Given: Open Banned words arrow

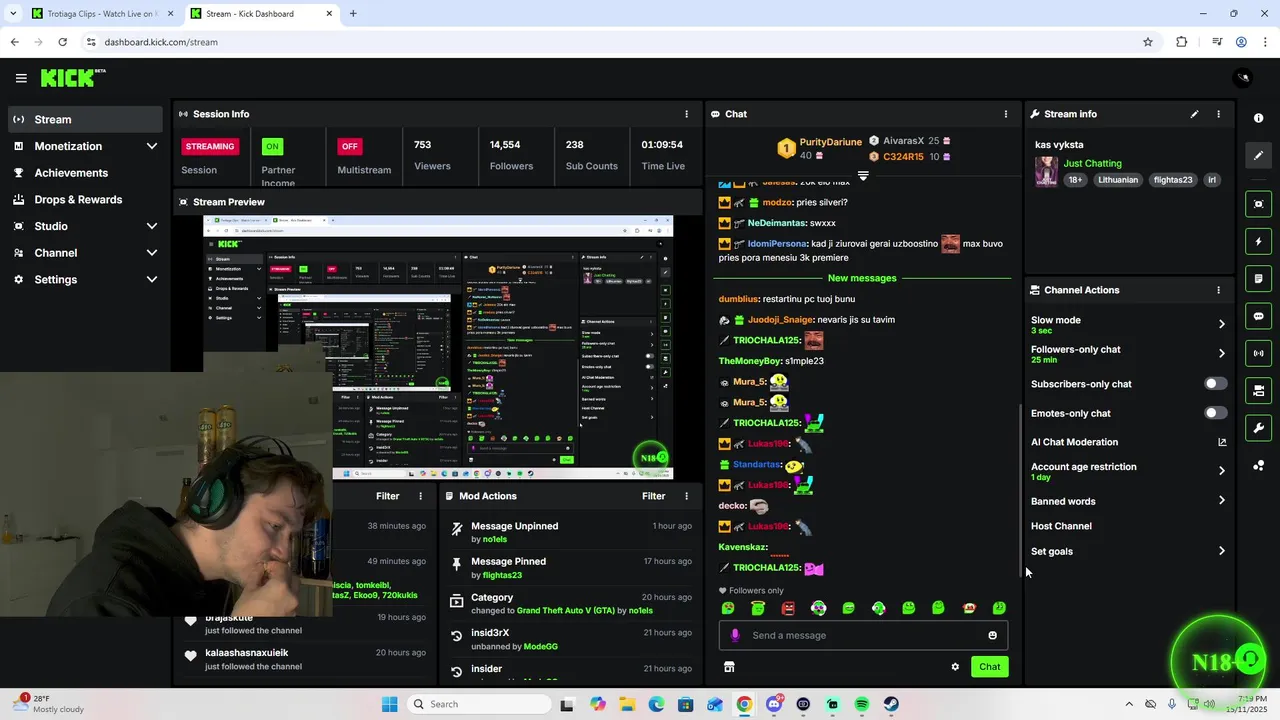Looking at the screenshot, I should (x=1221, y=501).
